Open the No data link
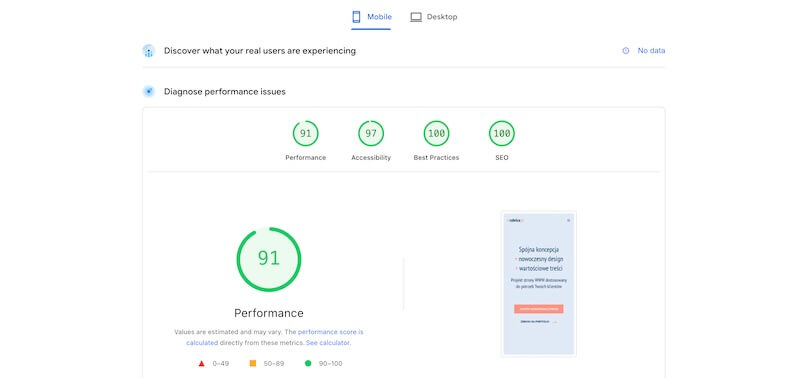Image resolution: width=800 pixels, height=378 pixels. coord(651,51)
